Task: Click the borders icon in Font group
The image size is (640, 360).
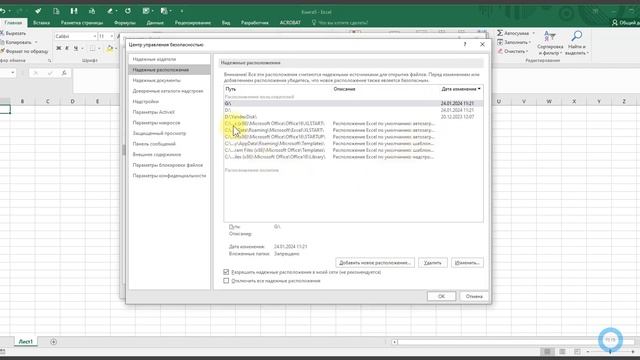Action: [92, 49]
